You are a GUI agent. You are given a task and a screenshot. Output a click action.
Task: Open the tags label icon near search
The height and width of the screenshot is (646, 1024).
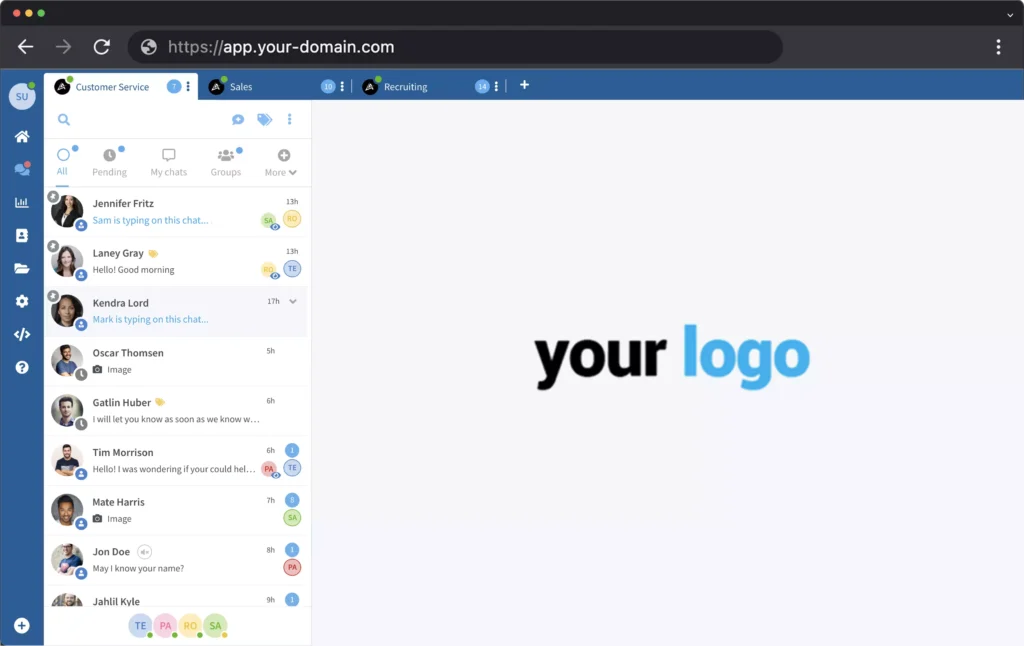point(263,119)
